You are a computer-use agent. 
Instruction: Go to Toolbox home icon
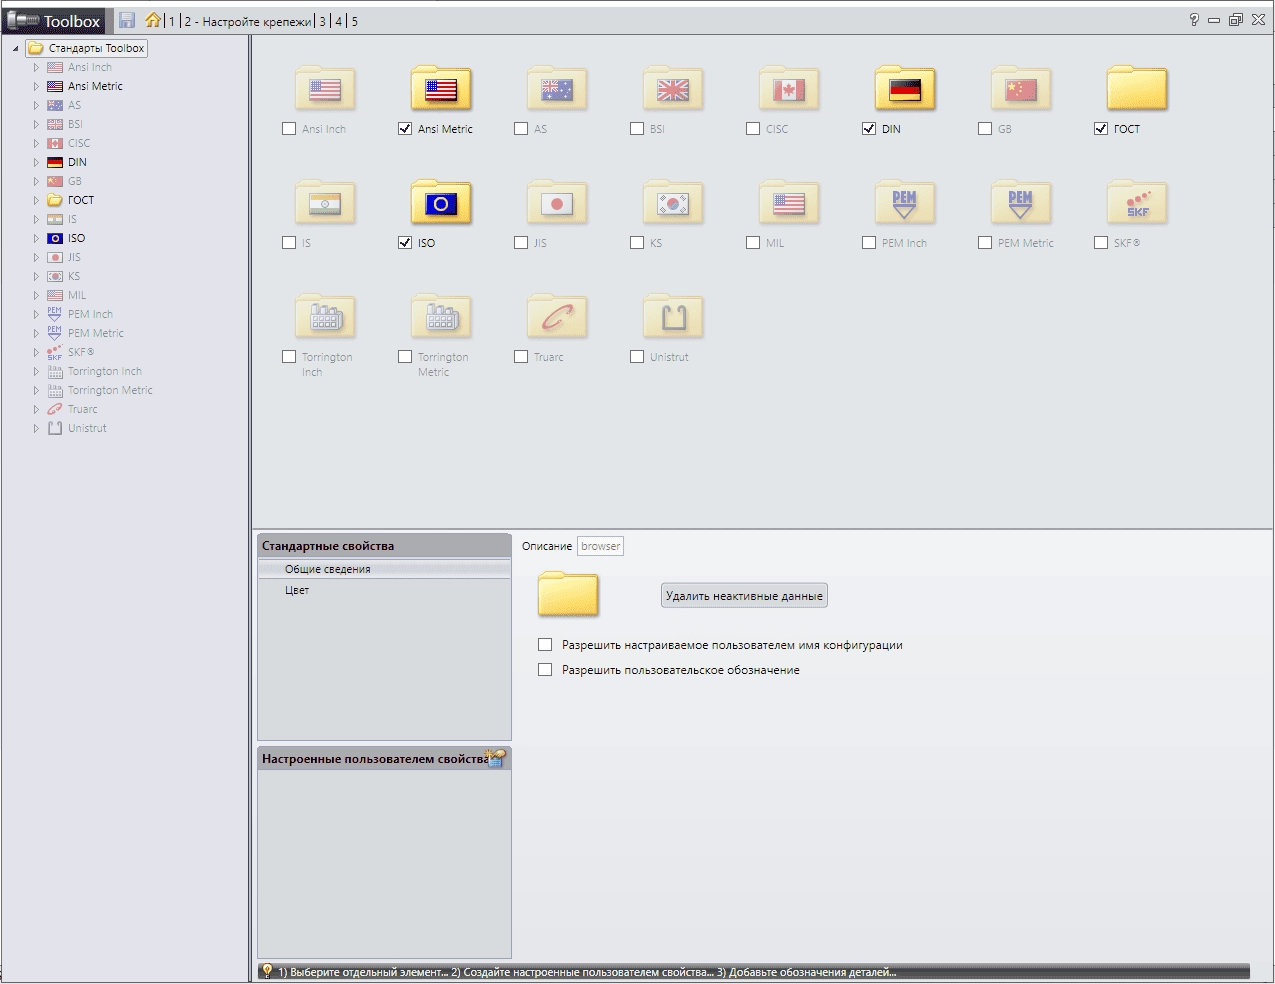point(153,20)
